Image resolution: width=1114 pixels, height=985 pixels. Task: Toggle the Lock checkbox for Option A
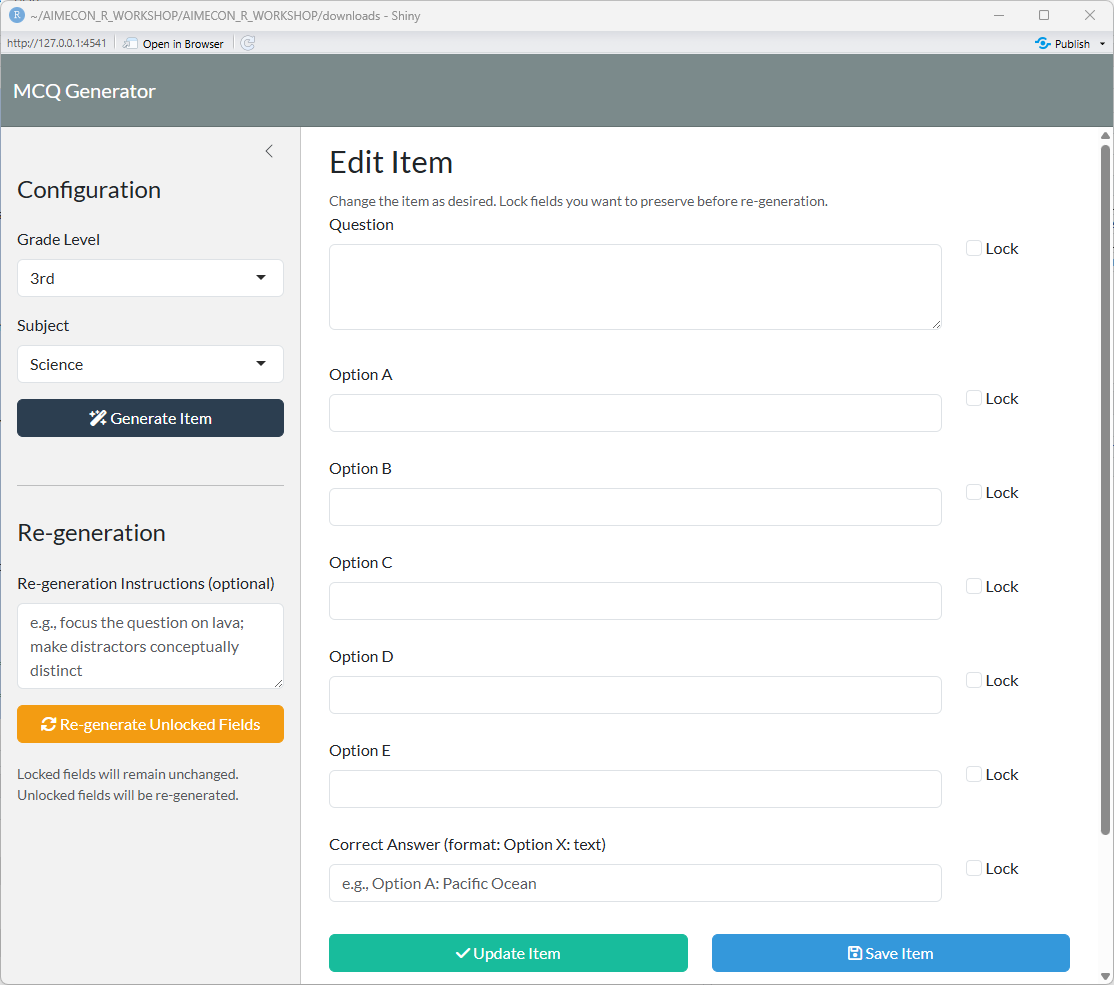pyautogui.click(x=974, y=398)
